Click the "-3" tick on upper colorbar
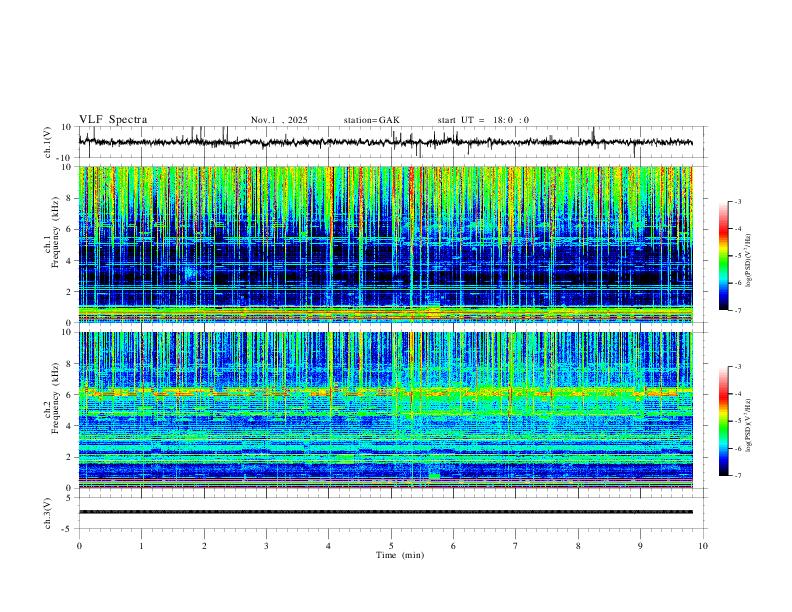The height and width of the screenshot is (612, 792). (x=737, y=201)
